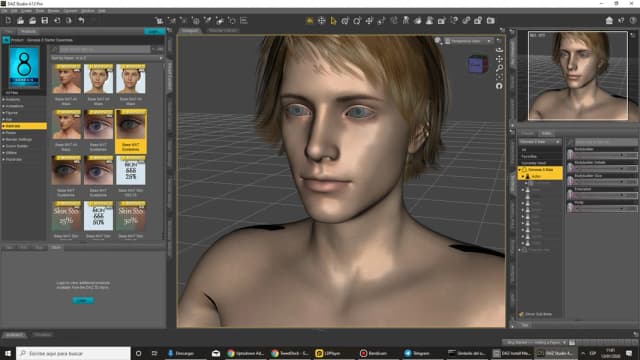
Task: Select the Currently Used filter row
Action: pos(540,163)
